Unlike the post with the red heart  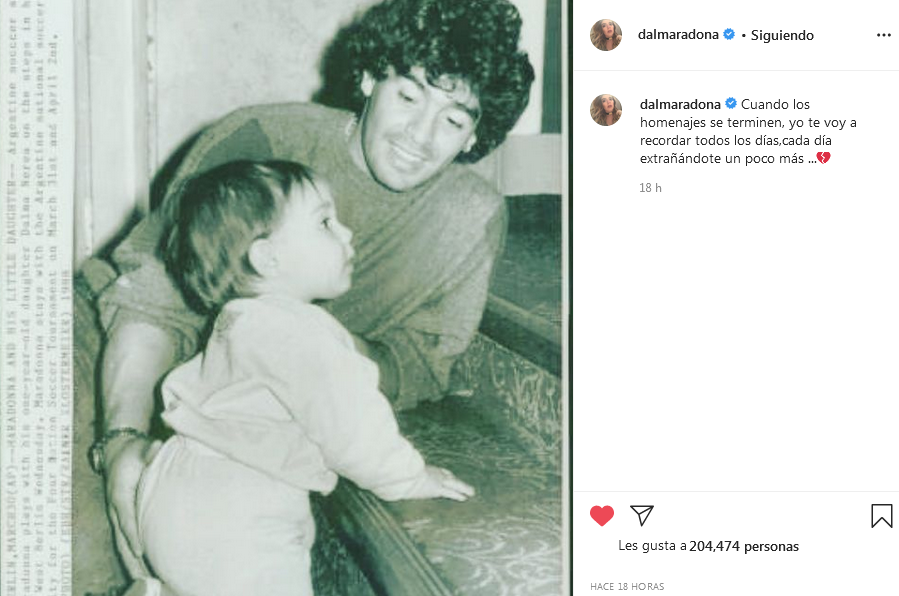601,516
